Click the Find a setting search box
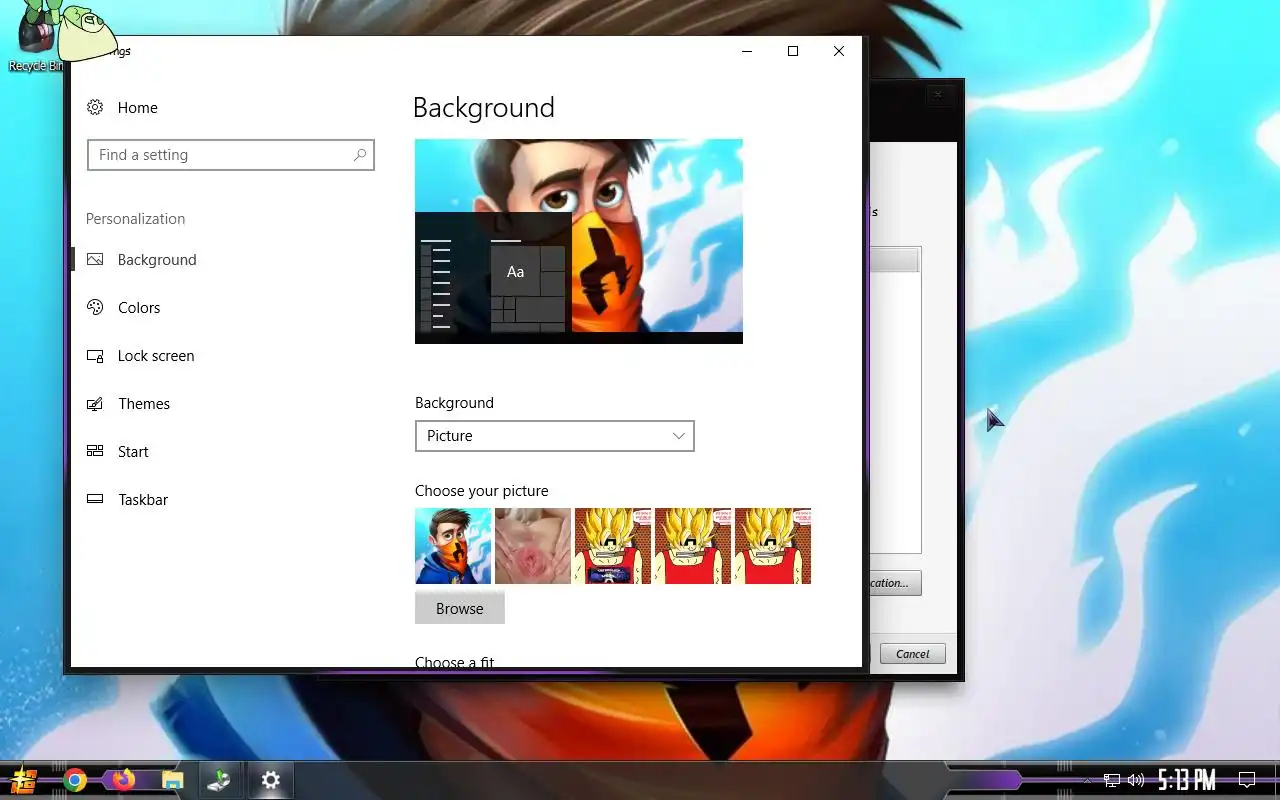The height and width of the screenshot is (800, 1280). [231, 155]
